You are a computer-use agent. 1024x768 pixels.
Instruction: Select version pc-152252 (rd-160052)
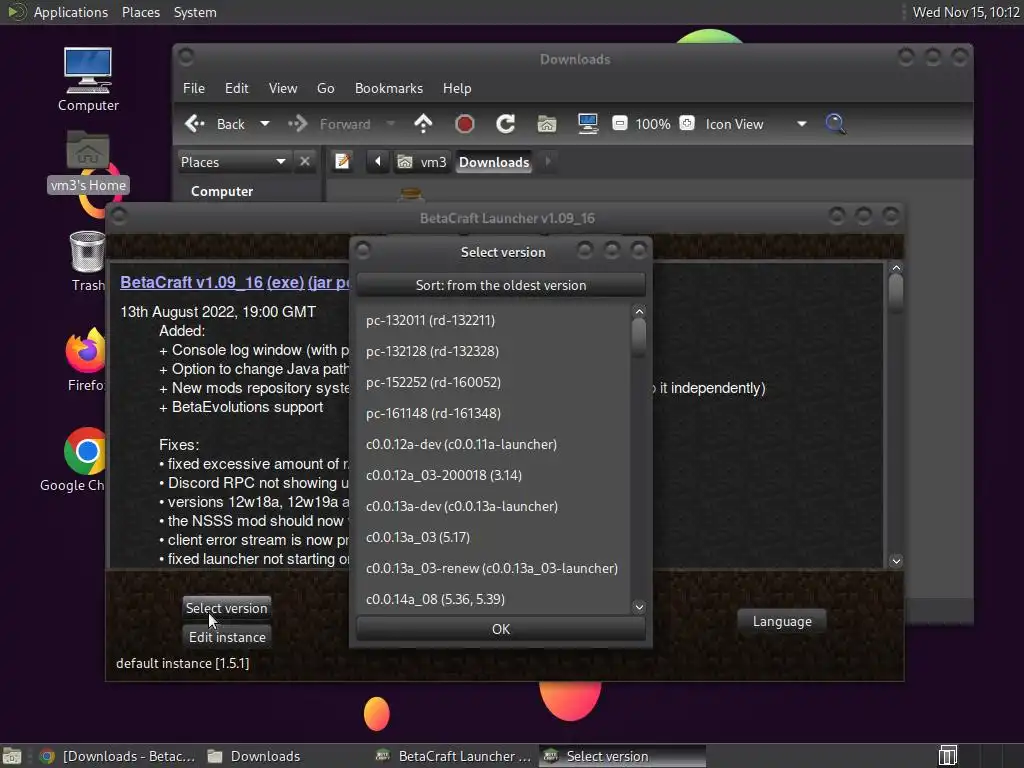[x=493, y=382]
